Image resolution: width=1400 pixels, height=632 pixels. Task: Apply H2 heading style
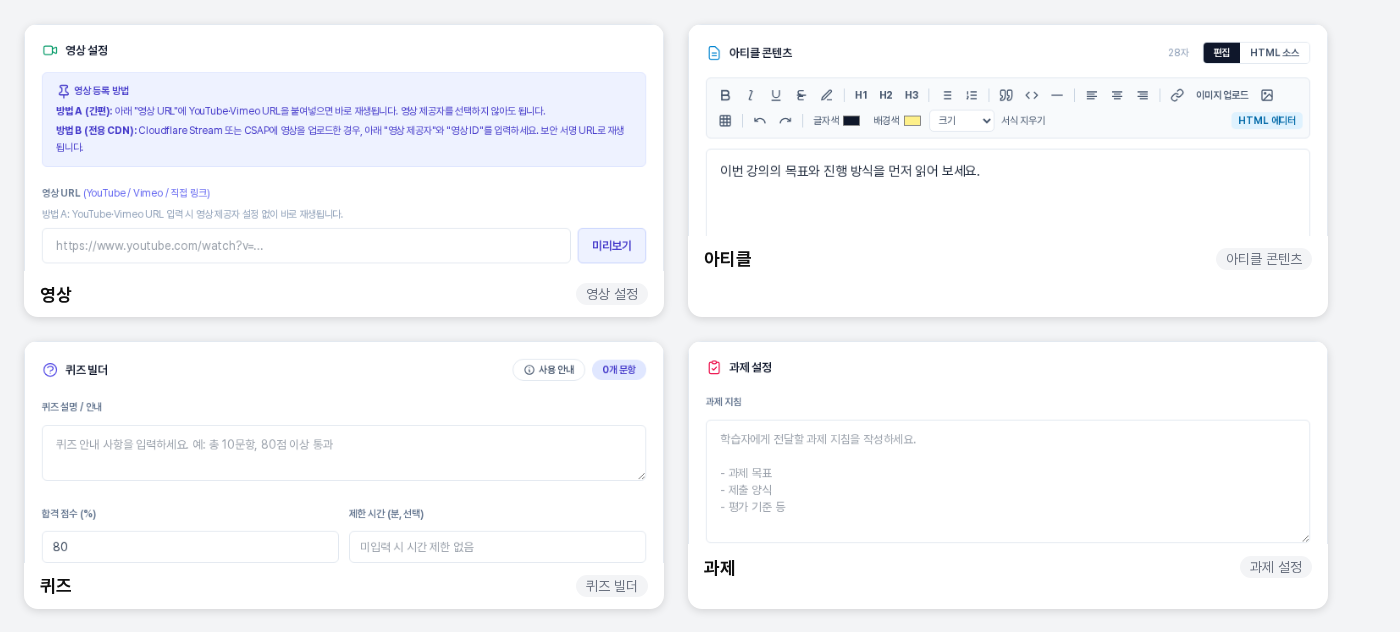[886, 95]
